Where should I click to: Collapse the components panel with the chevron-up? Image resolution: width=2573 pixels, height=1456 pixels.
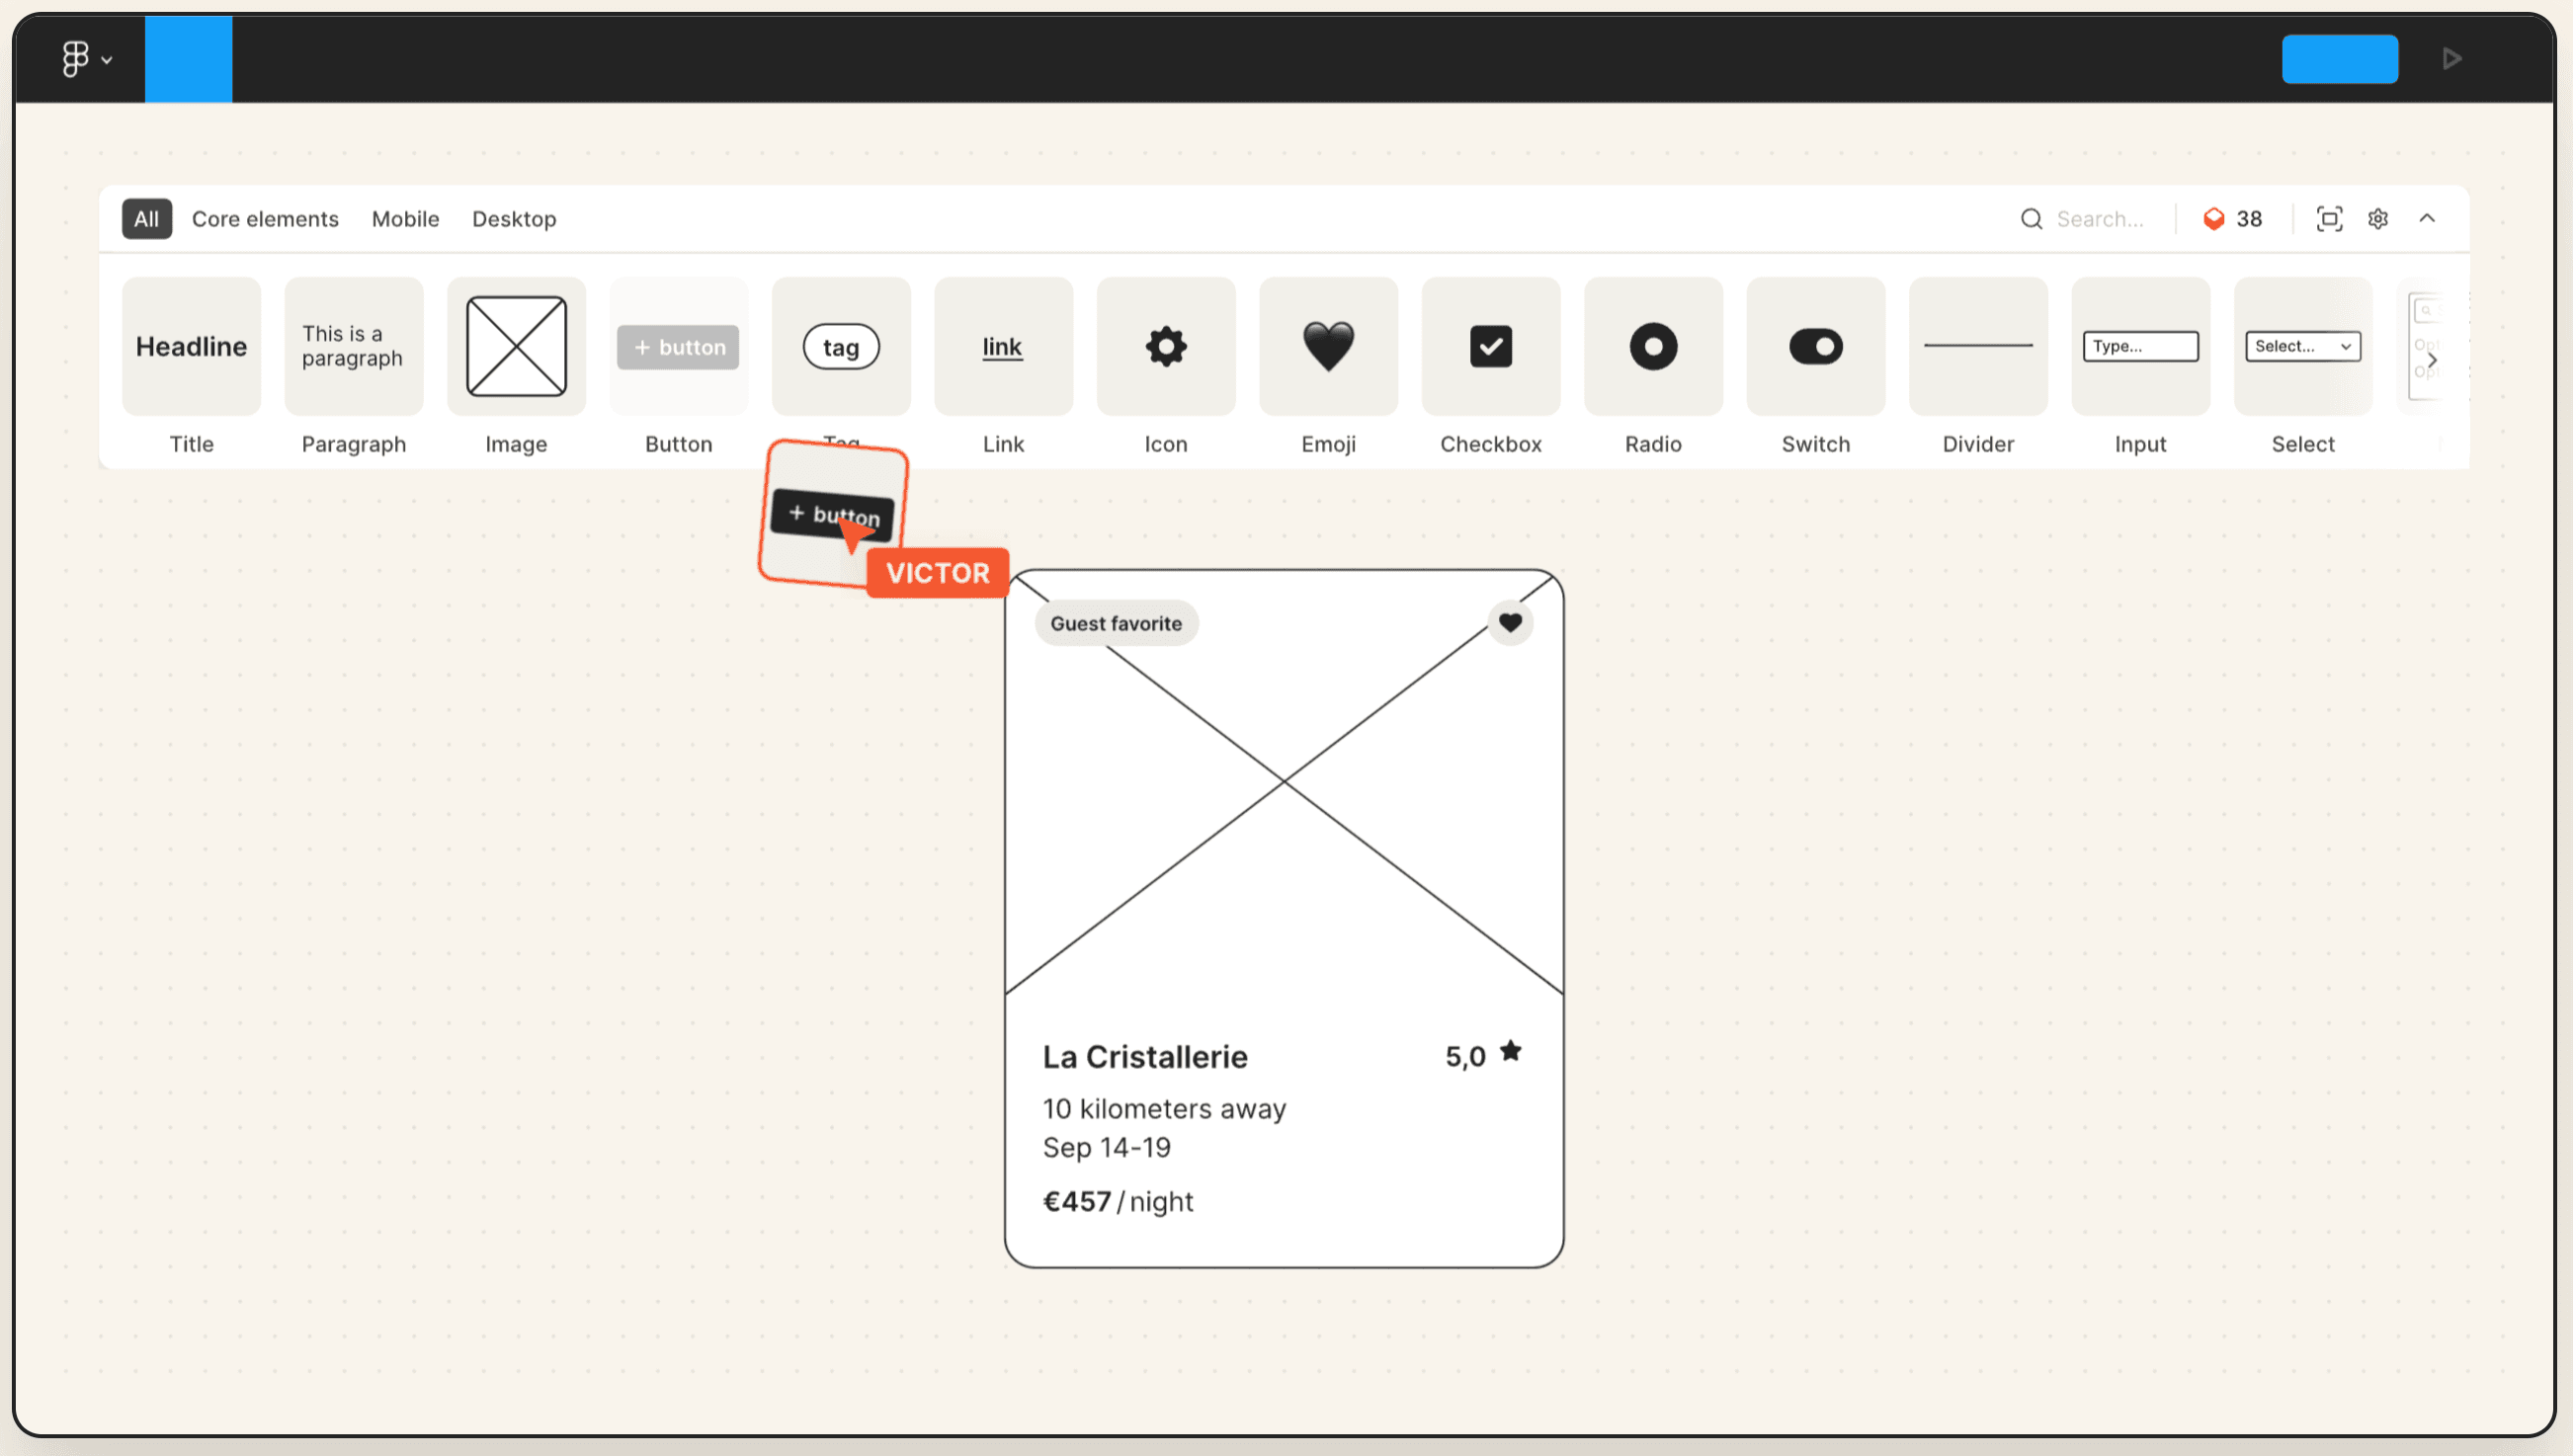2428,218
